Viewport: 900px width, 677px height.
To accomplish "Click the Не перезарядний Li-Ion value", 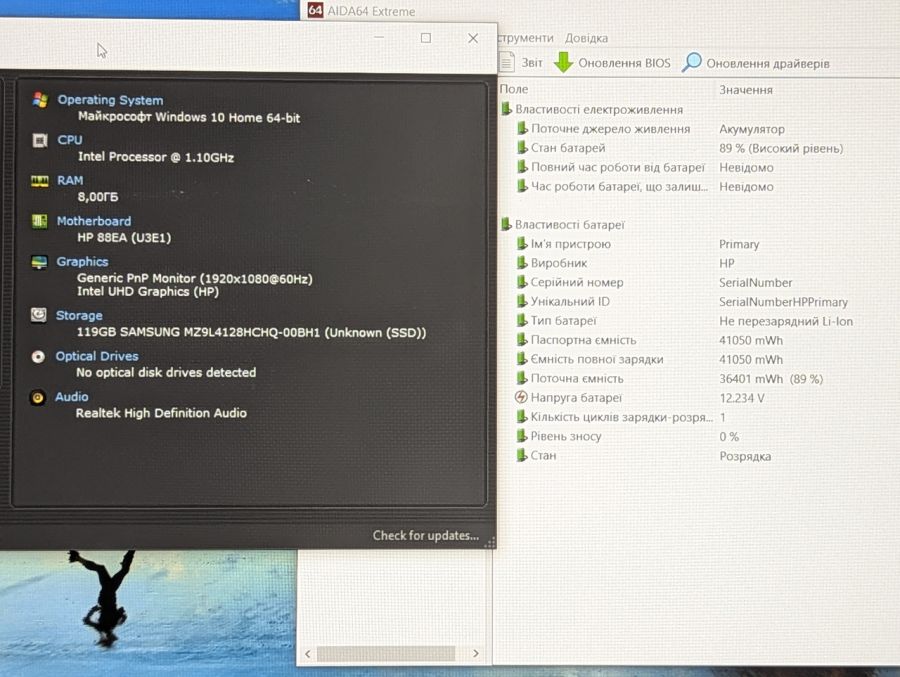I will click(x=786, y=321).
